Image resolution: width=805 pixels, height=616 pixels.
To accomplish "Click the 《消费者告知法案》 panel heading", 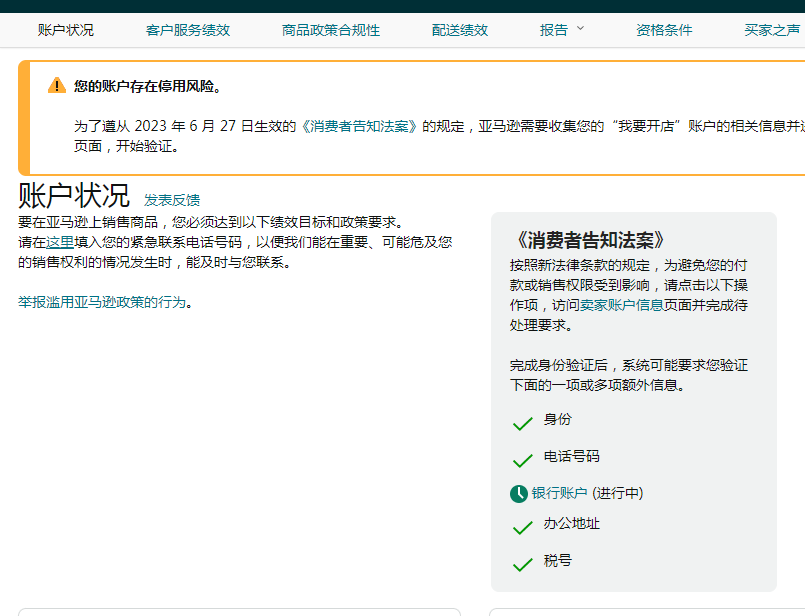I will [x=589, y=240].
